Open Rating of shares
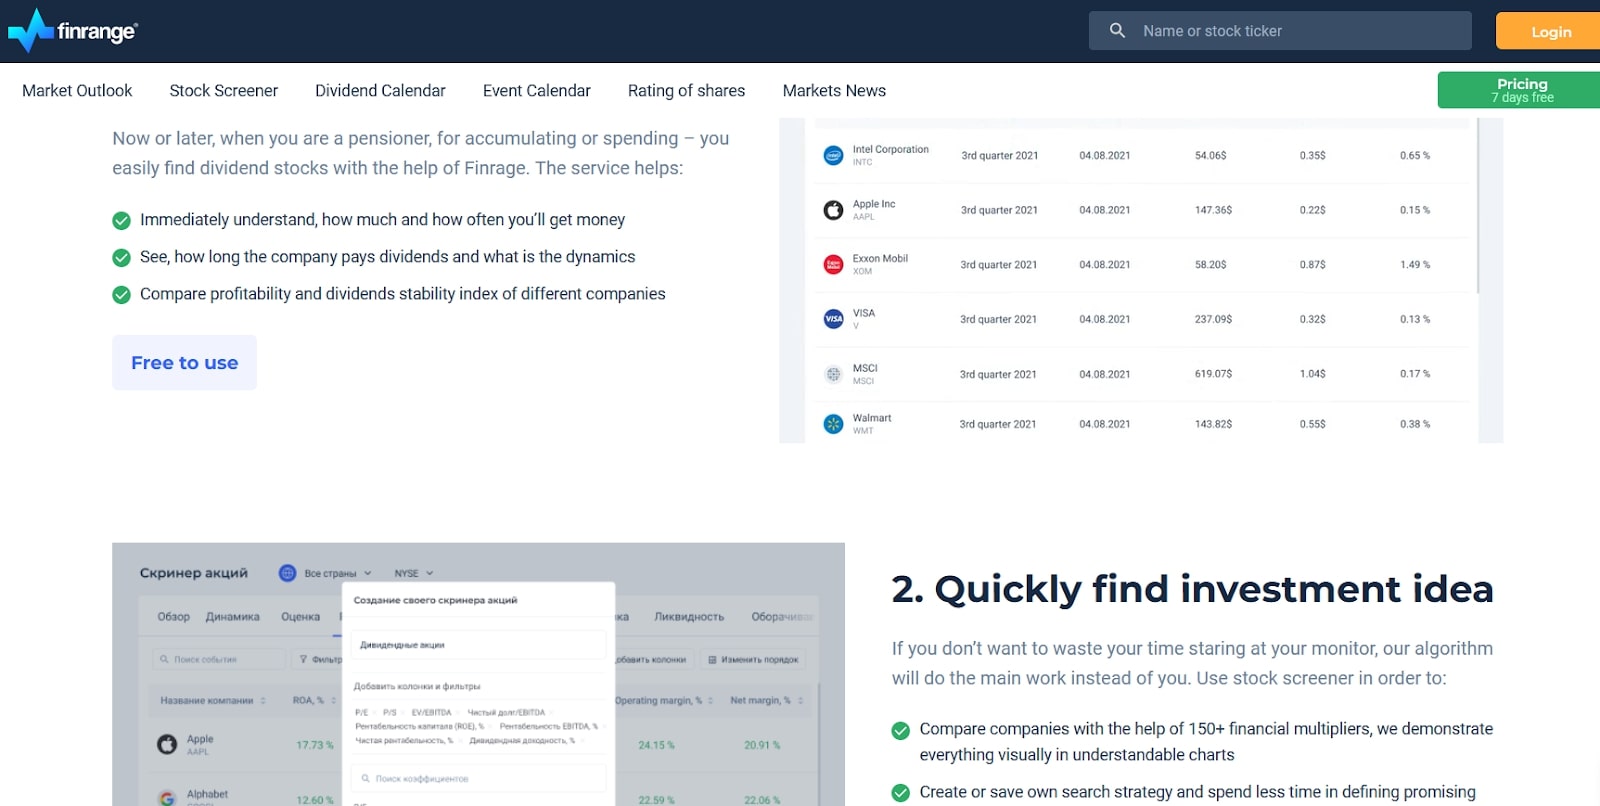The width and height of the screenshot is (1600, 806). (686, 90)
